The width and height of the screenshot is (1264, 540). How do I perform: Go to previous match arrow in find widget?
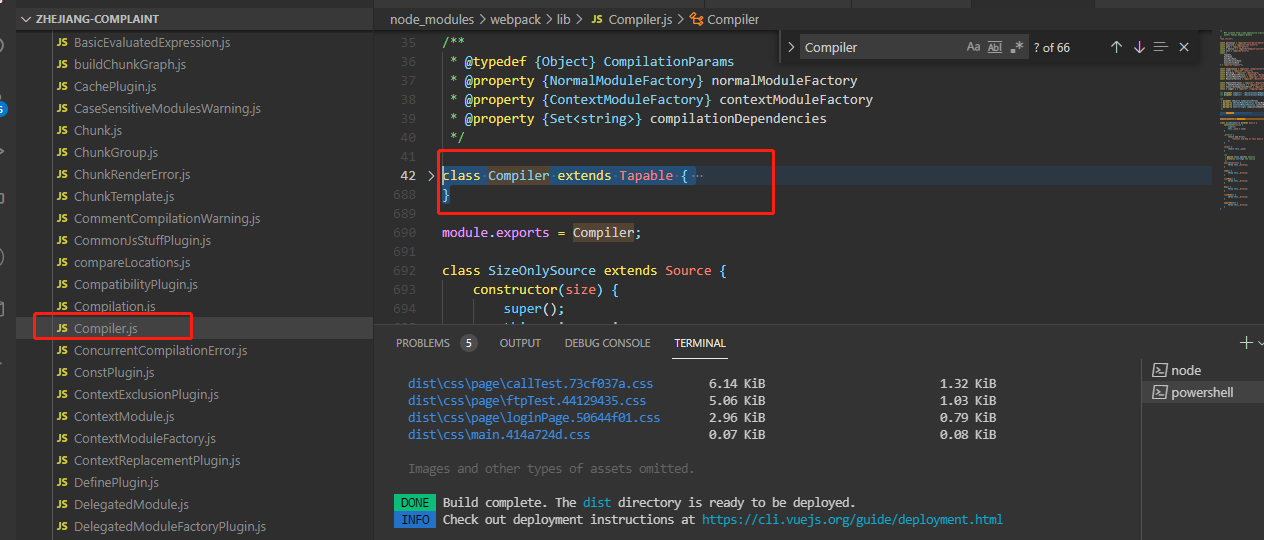coord(1116,47)
